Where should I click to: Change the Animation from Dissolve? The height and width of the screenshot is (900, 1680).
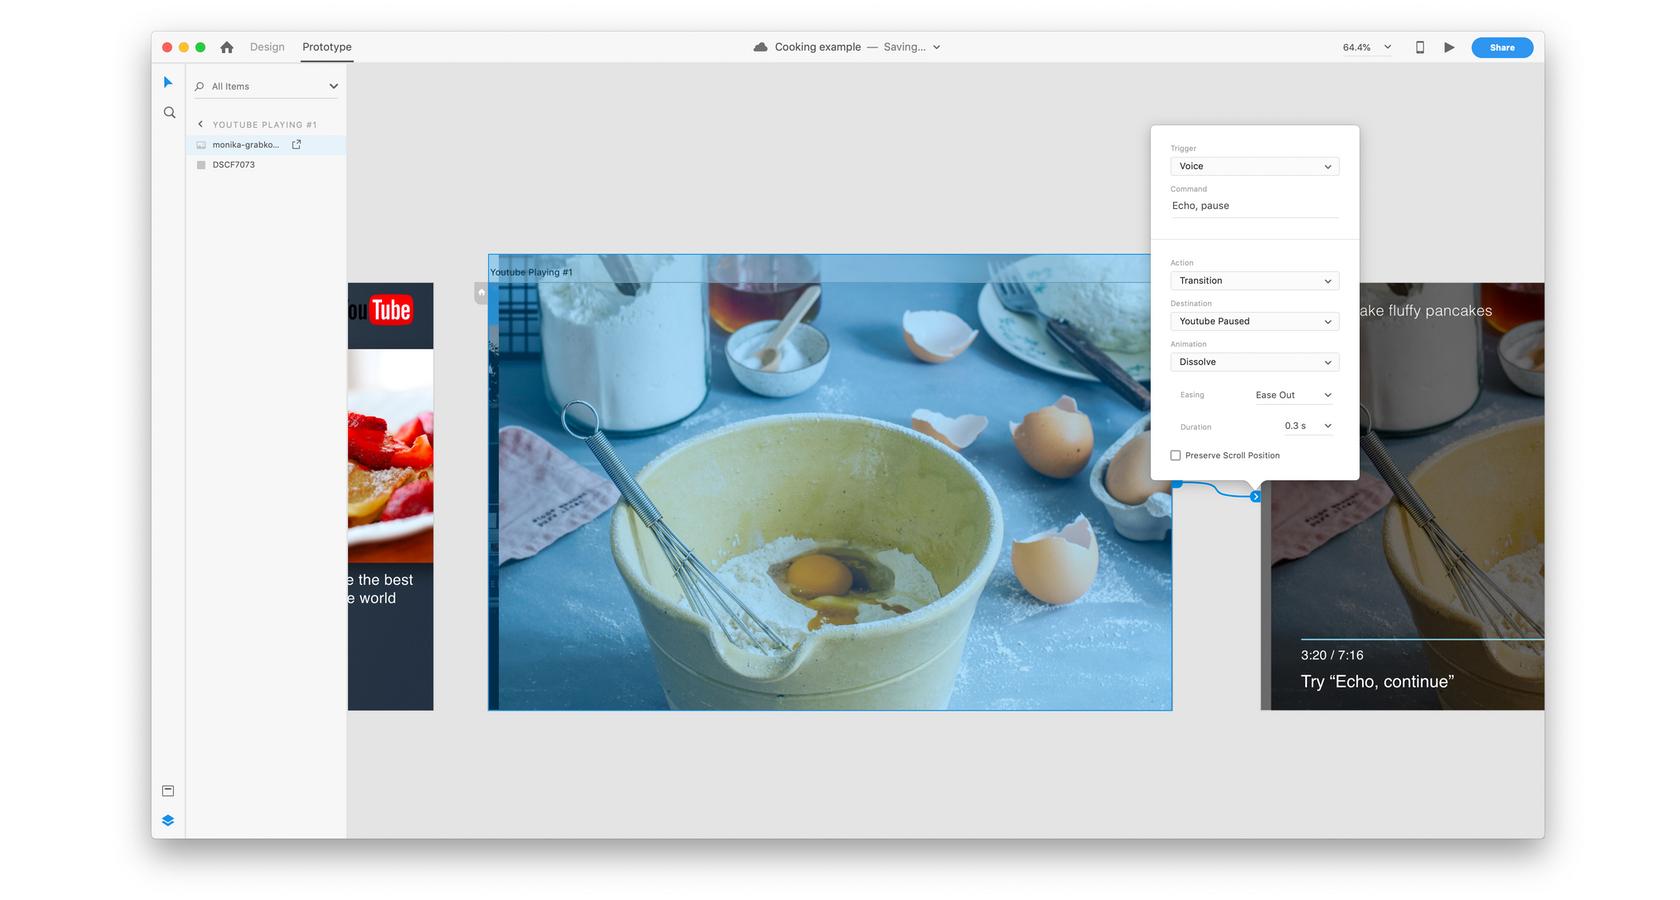point(1254,362)
